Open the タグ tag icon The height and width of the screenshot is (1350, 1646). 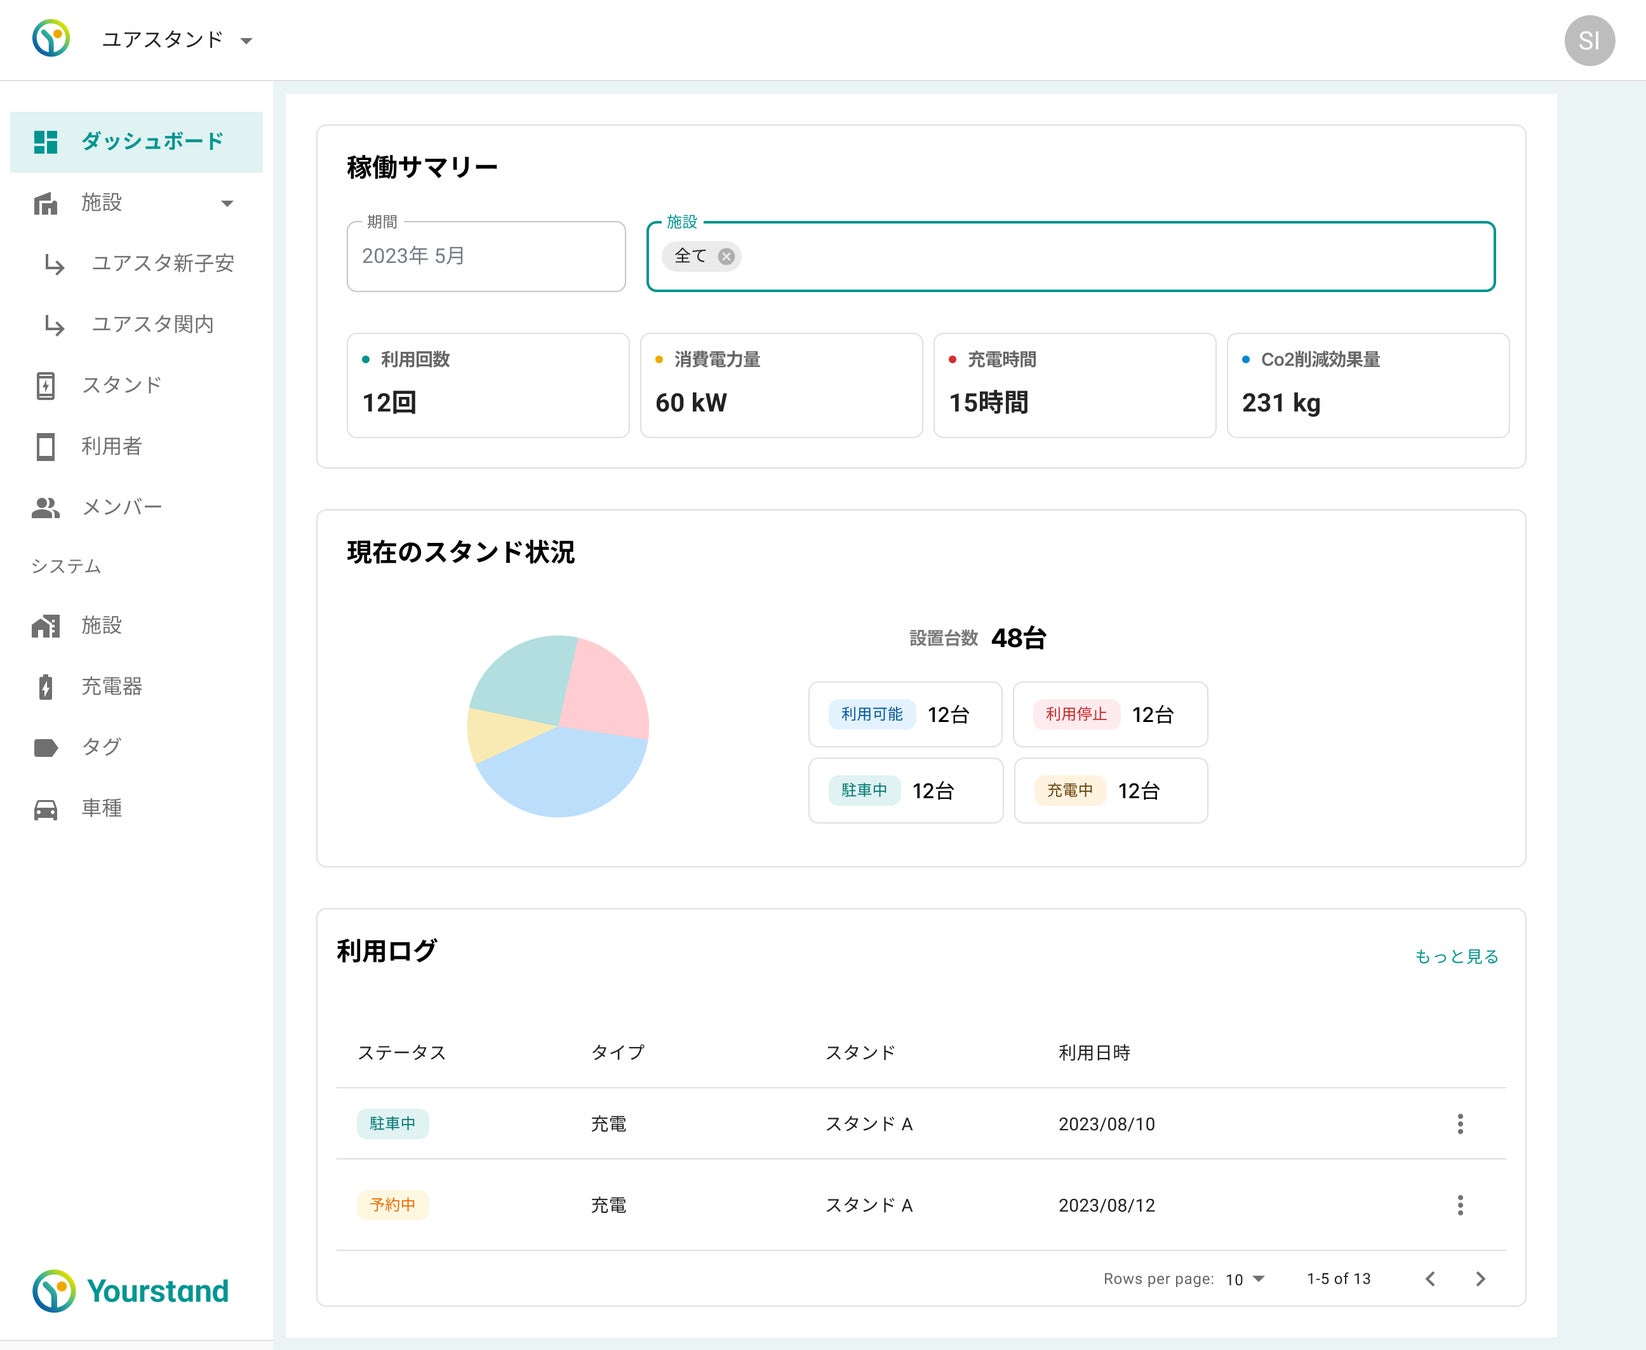pos(46,748)
